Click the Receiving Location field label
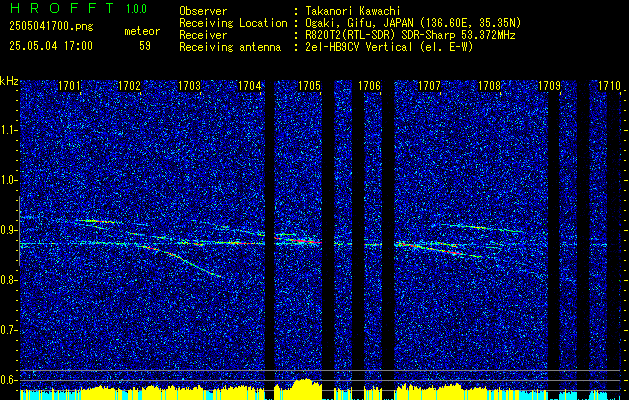Image resolution: width=629 pixels, height=400 pixels. pyautogui.click(x=233, y=23)
